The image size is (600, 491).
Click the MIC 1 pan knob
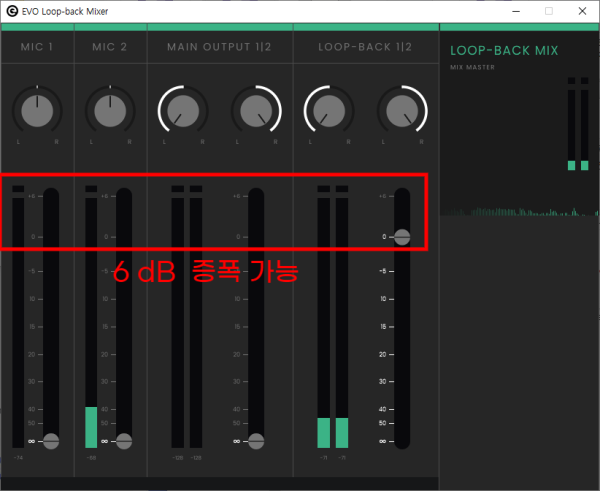[x=37, y=111]
